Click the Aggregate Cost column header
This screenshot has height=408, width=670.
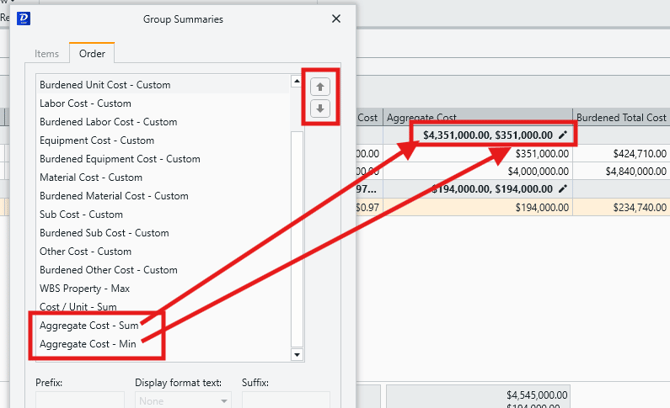[x=476, y=118]
